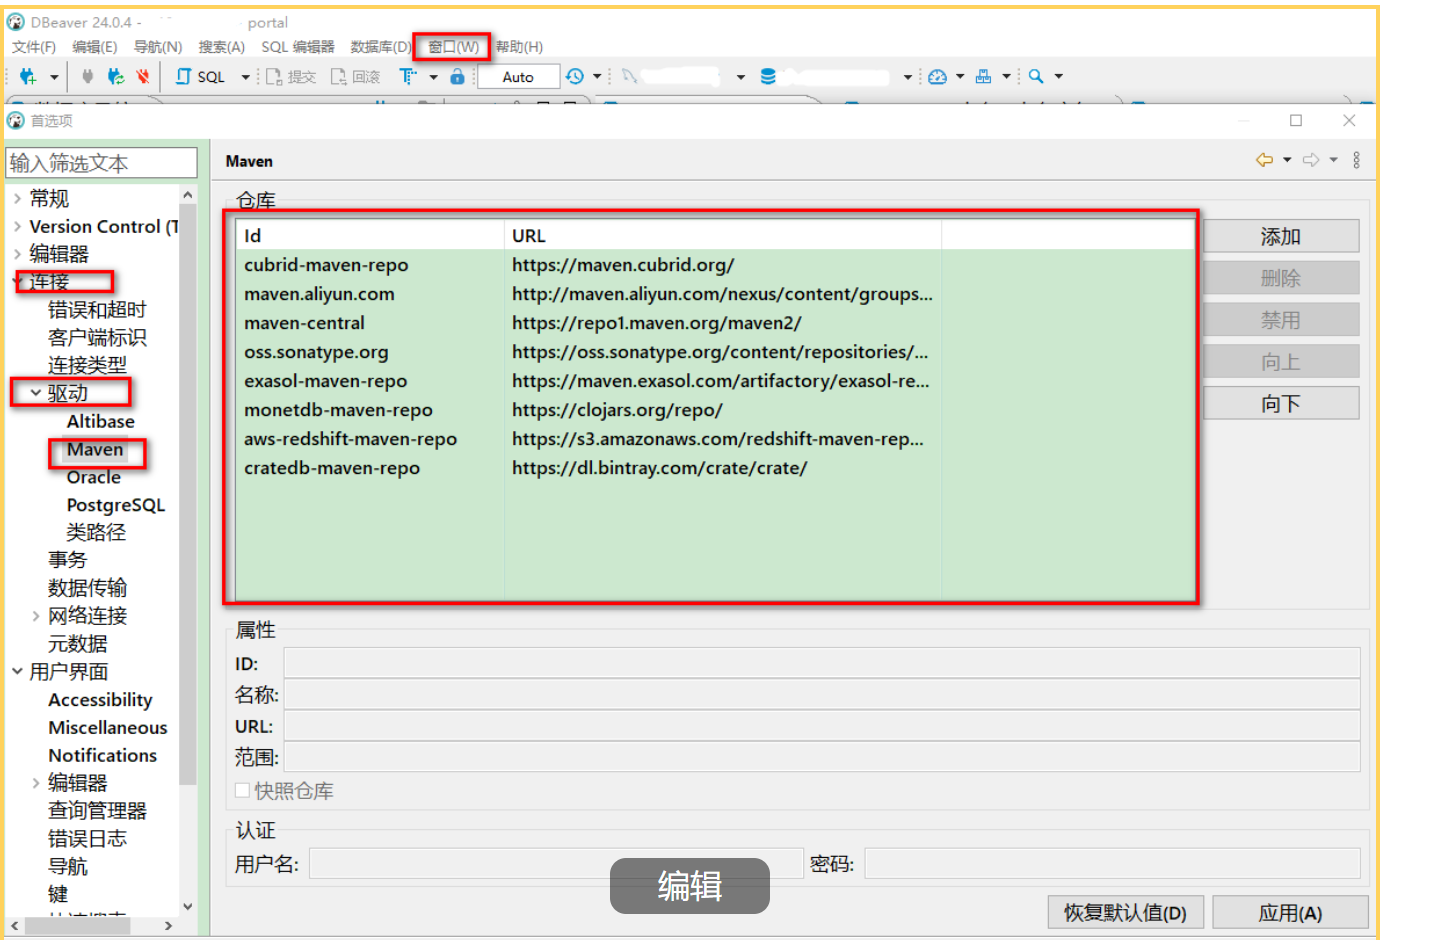Select 类路径 in the preferences tree

(96, 532)
